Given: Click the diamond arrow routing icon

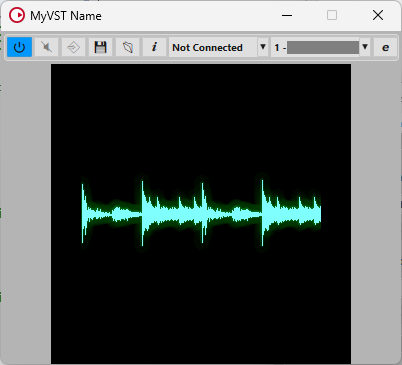Looking at the screenshot, I should [x=73, y=47].
